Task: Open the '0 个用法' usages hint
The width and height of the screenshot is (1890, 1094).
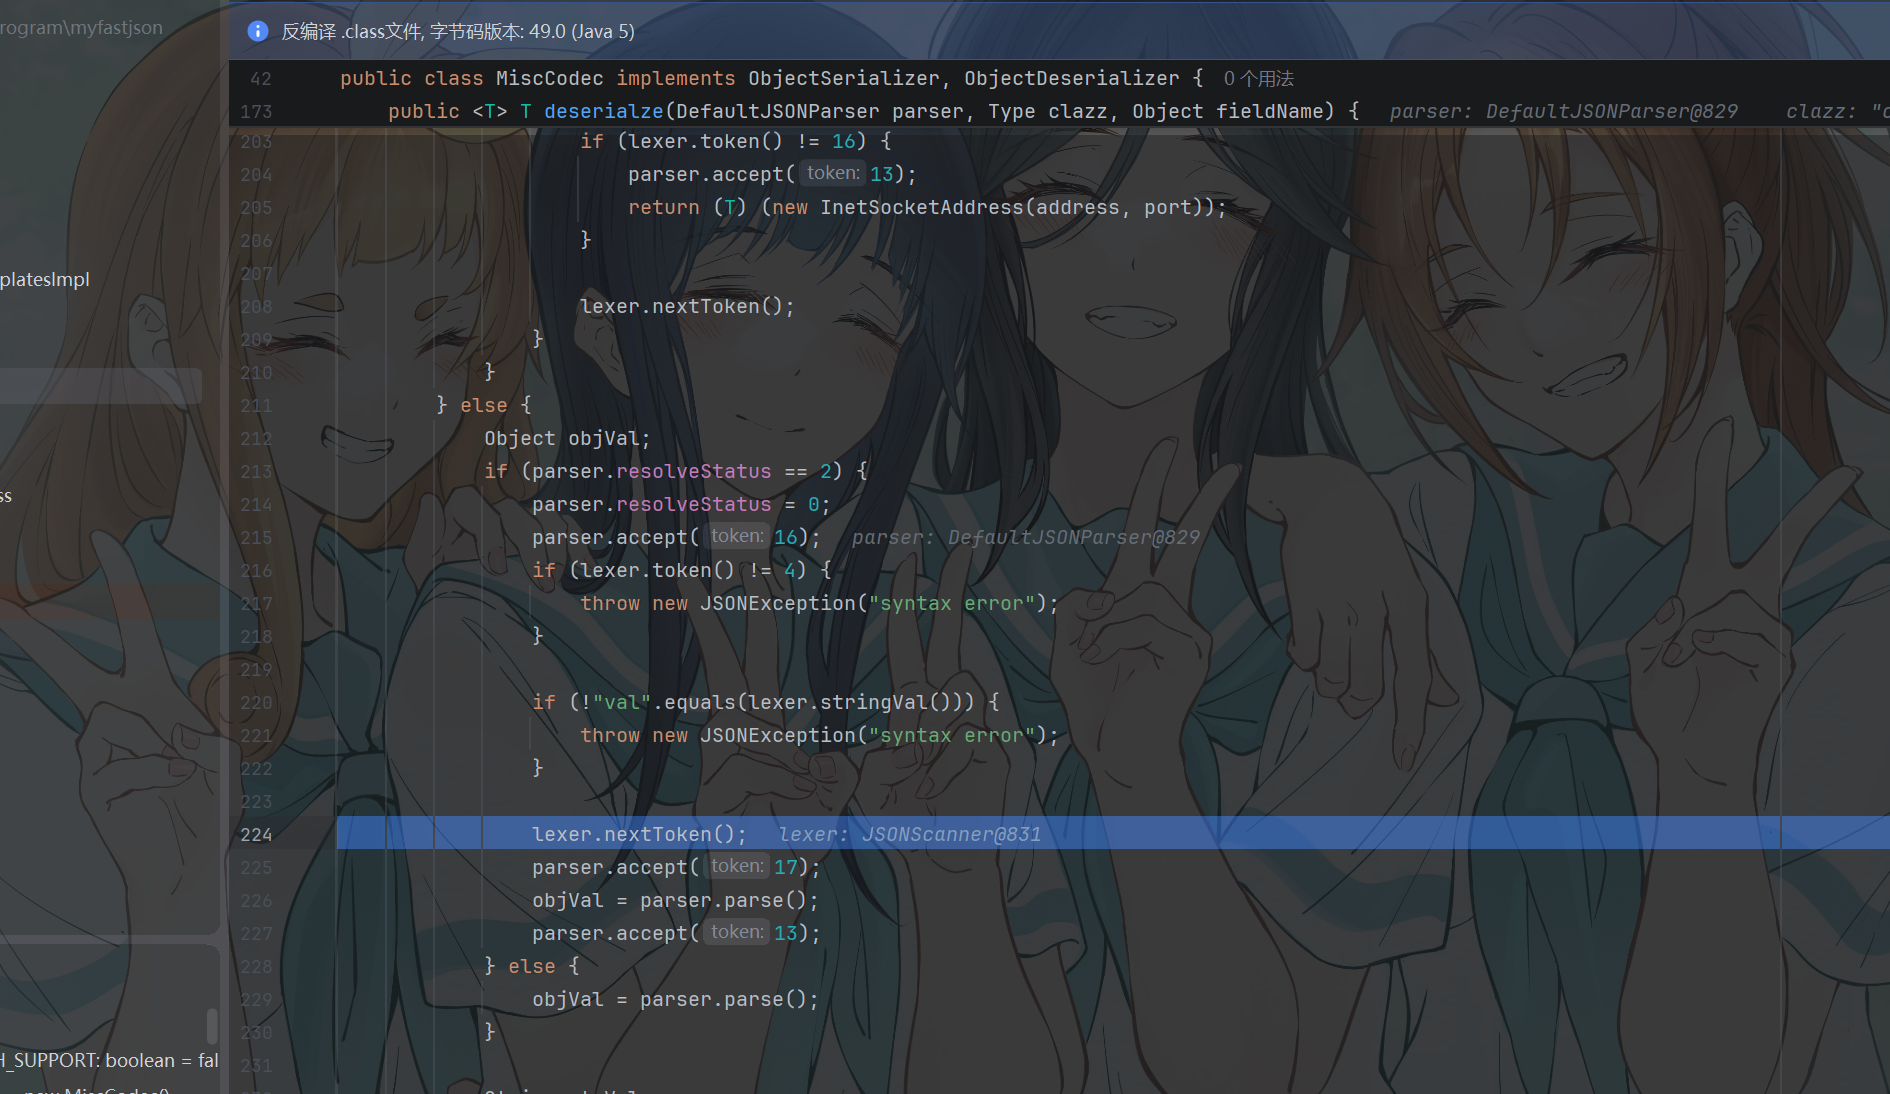Action: click(1258, 78)
